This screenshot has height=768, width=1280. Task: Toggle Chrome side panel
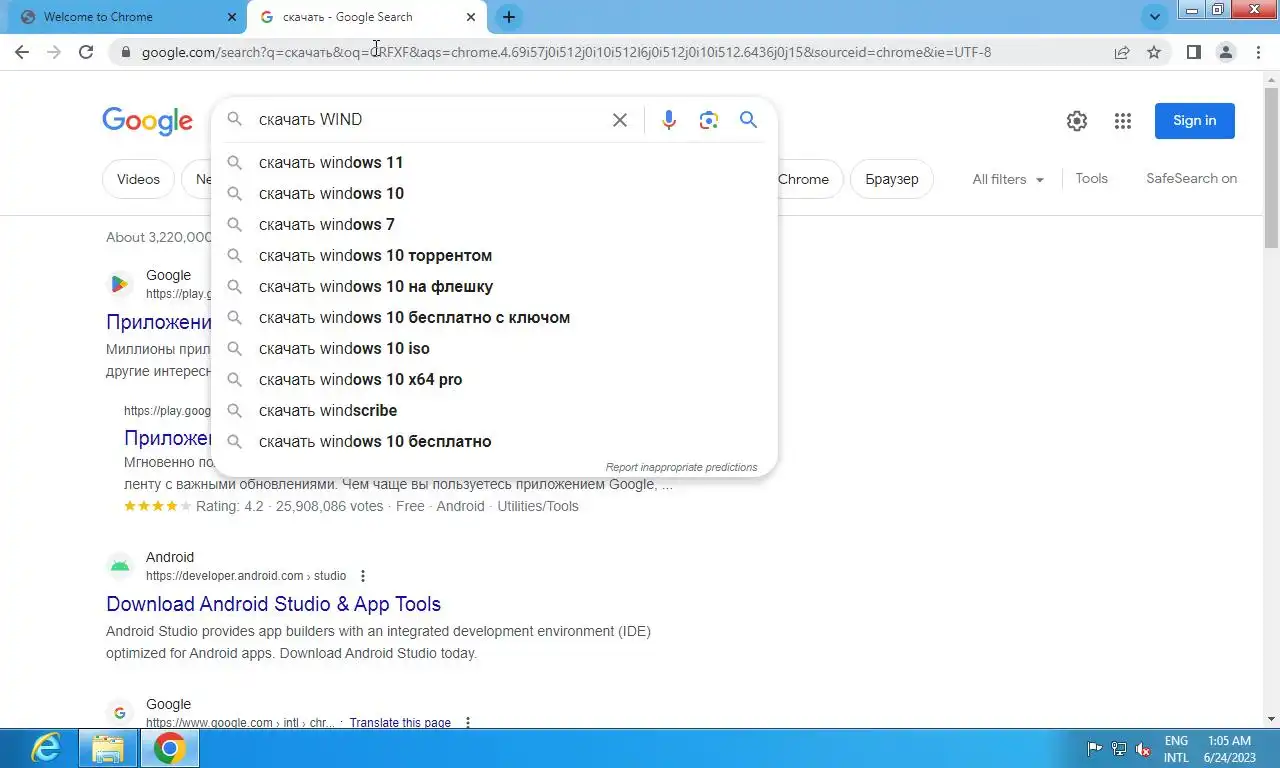1193,52
